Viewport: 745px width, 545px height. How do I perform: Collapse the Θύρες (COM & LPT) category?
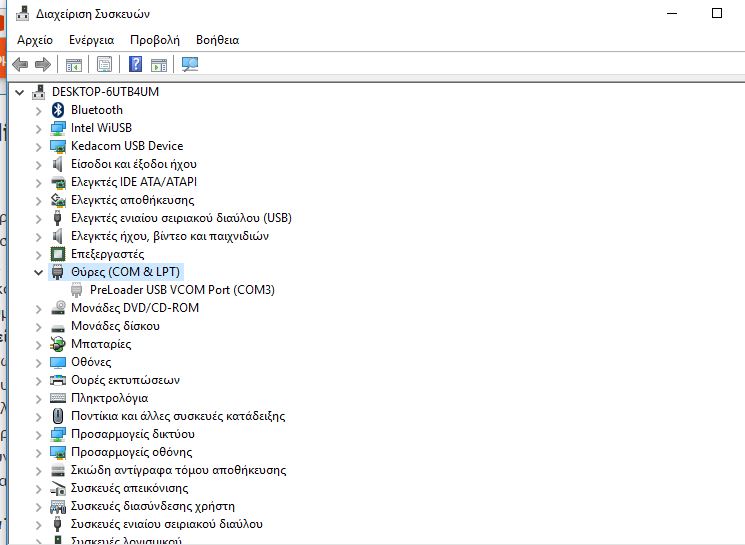point(39,272)
